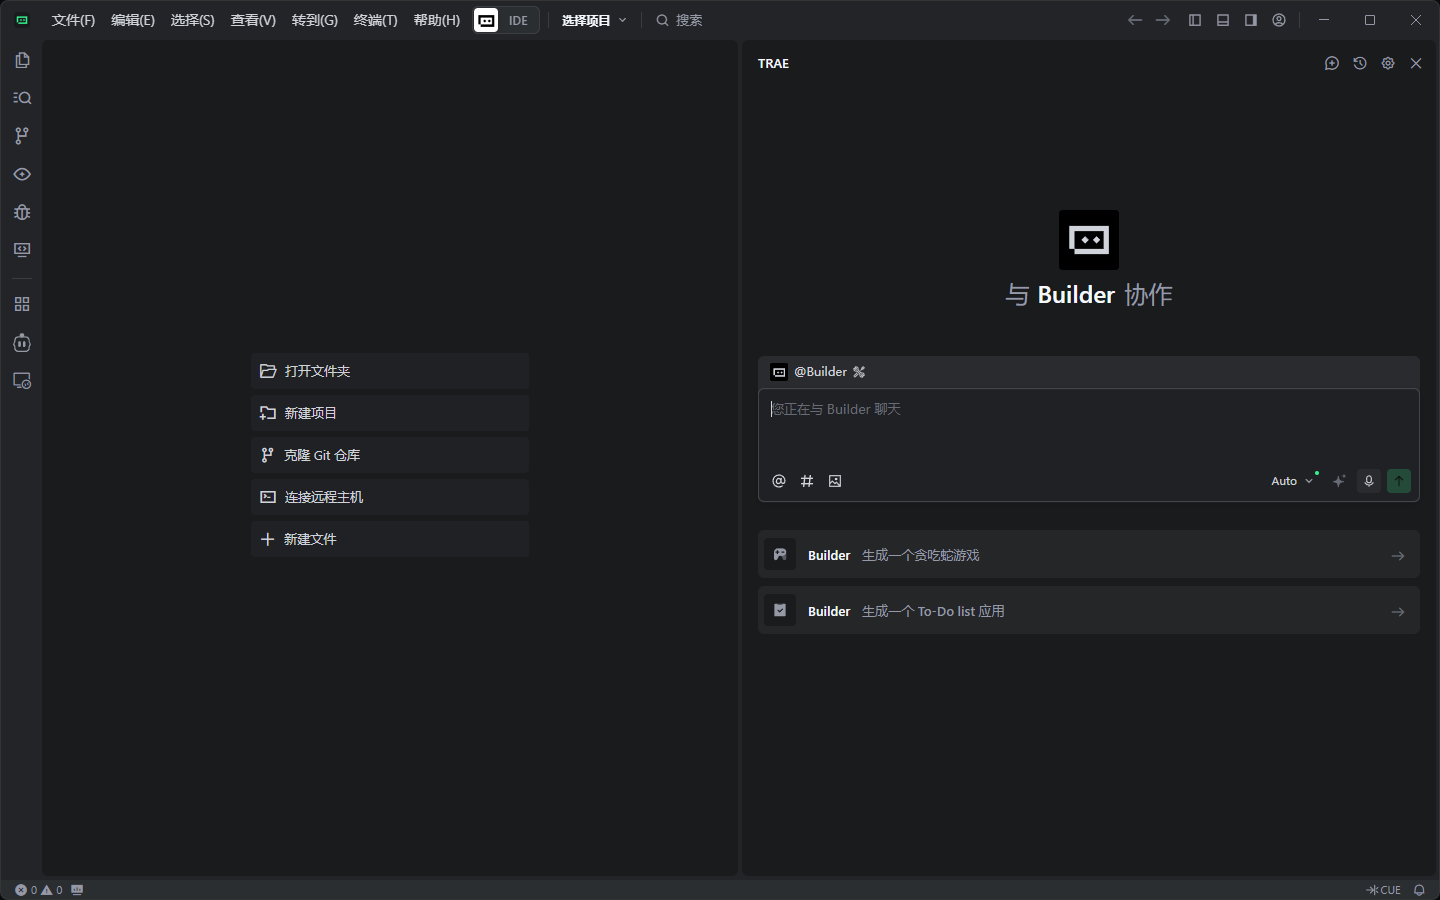Toggle the bottom panel layout

(x=1223, y=20)
